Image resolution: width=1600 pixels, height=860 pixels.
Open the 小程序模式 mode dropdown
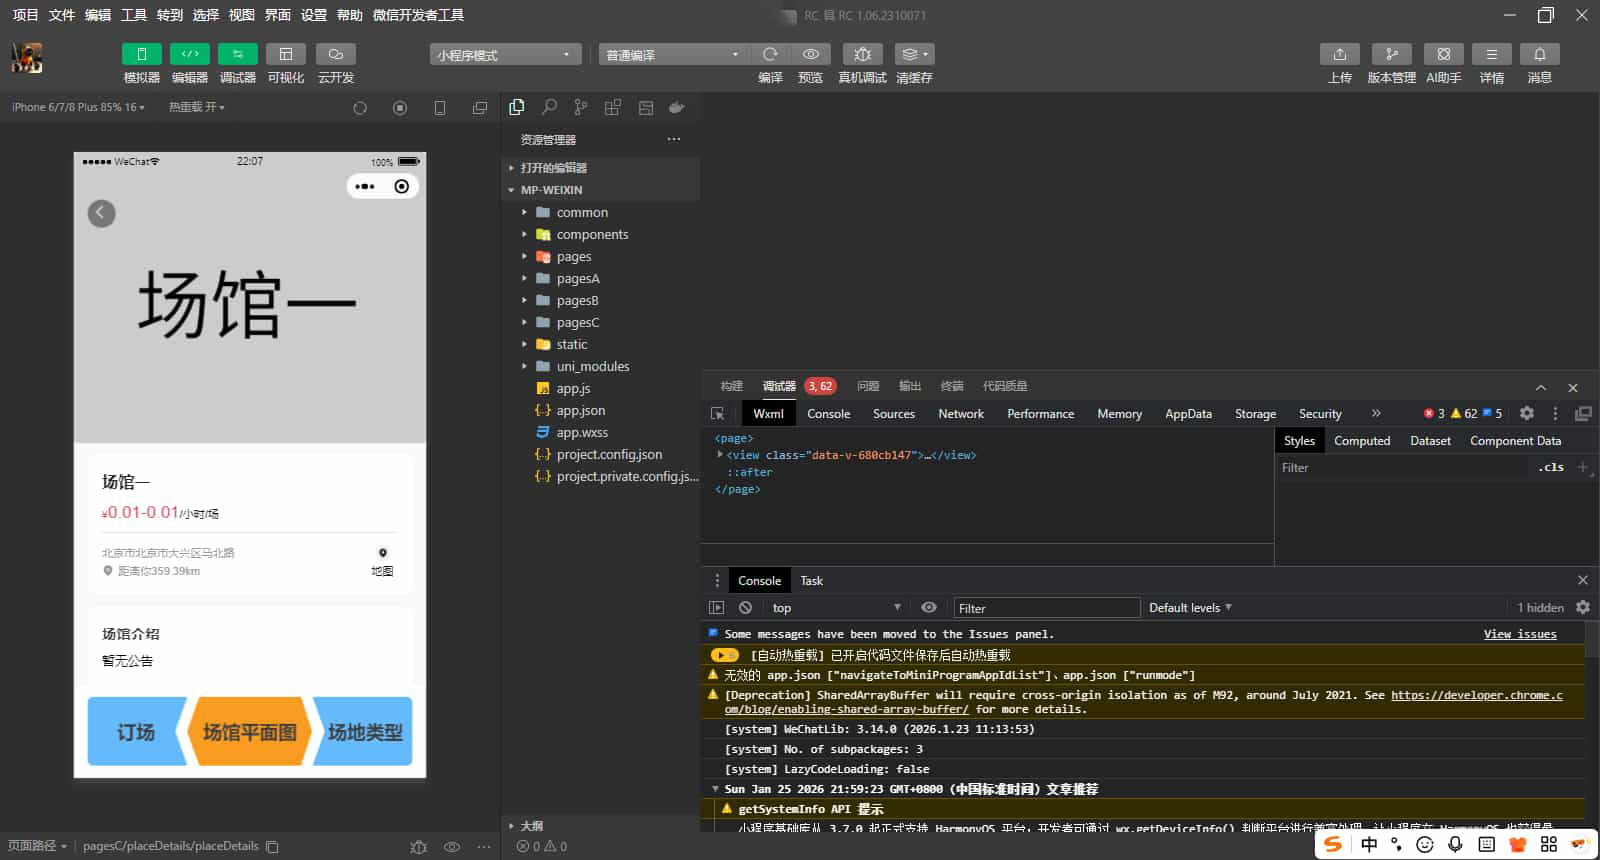(505, 55)
